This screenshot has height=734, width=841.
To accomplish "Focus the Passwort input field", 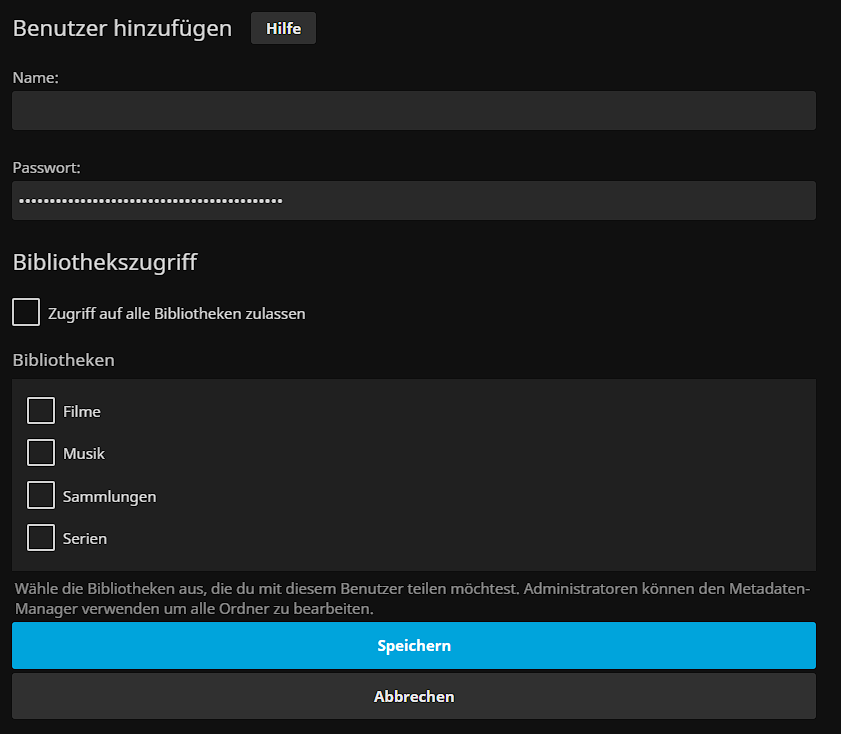I will (413, 201).
